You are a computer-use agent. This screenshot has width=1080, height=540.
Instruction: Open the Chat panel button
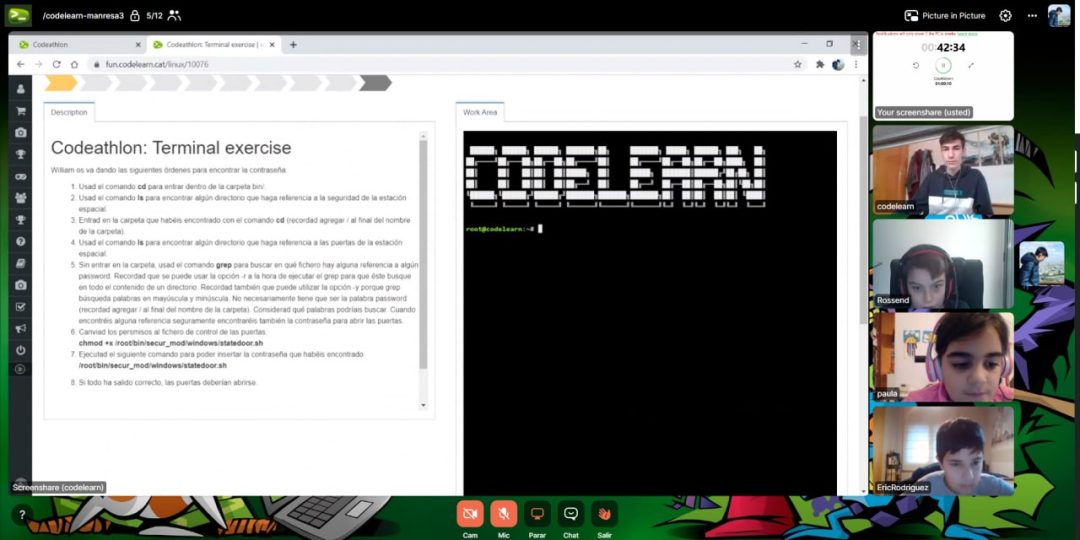[x=571, y=514]
